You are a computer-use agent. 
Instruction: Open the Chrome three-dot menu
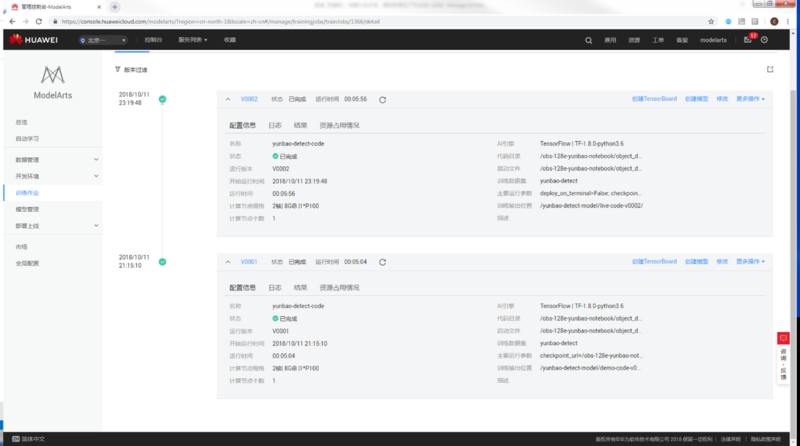788,21
